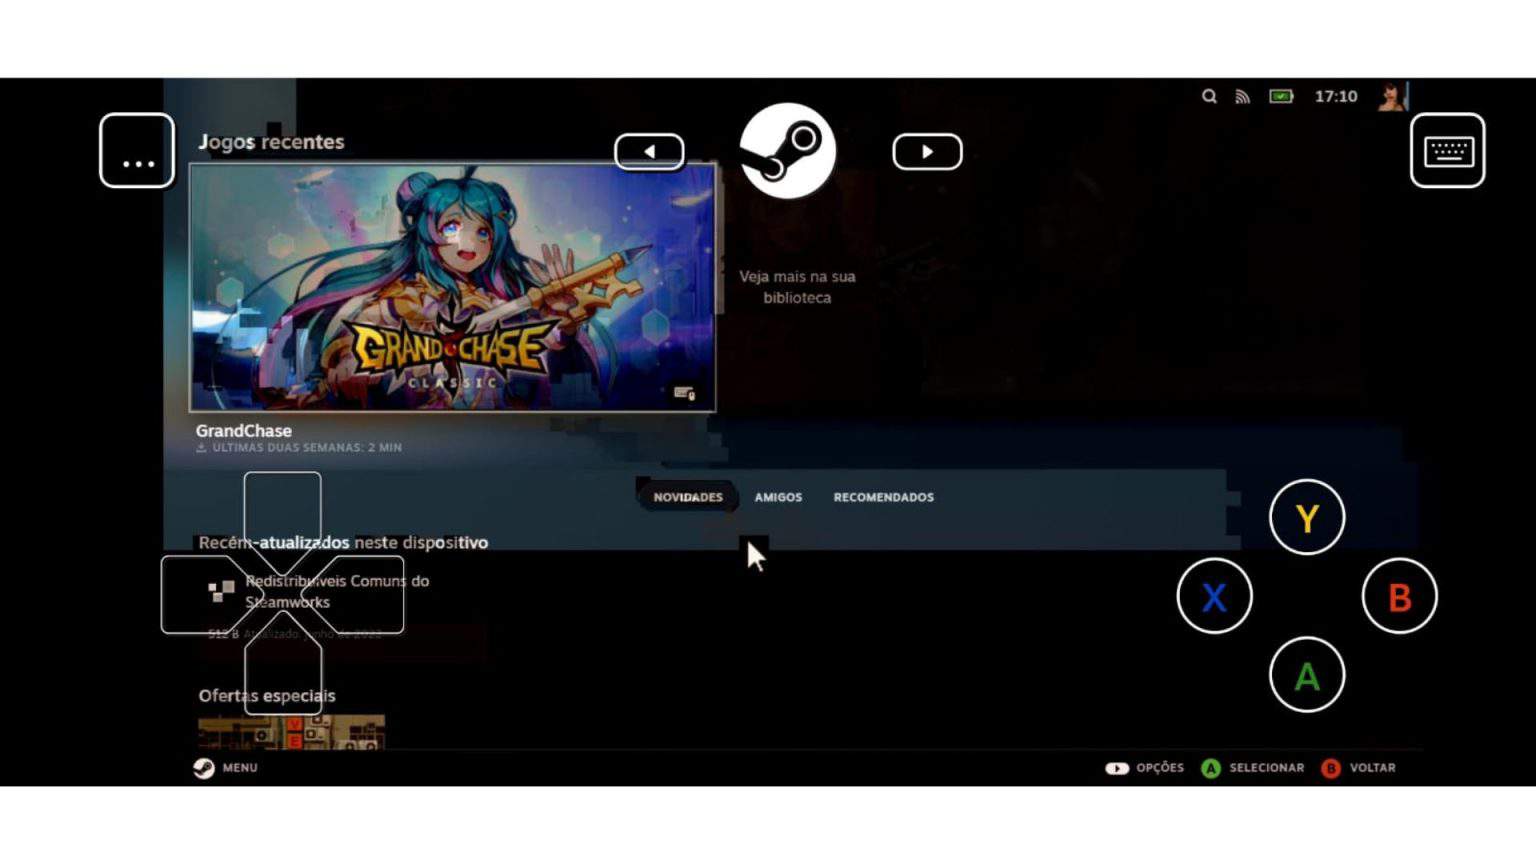Screen dimensions: 1536x864
Task: Check the battery status icon
Action: coord(1280,96)
